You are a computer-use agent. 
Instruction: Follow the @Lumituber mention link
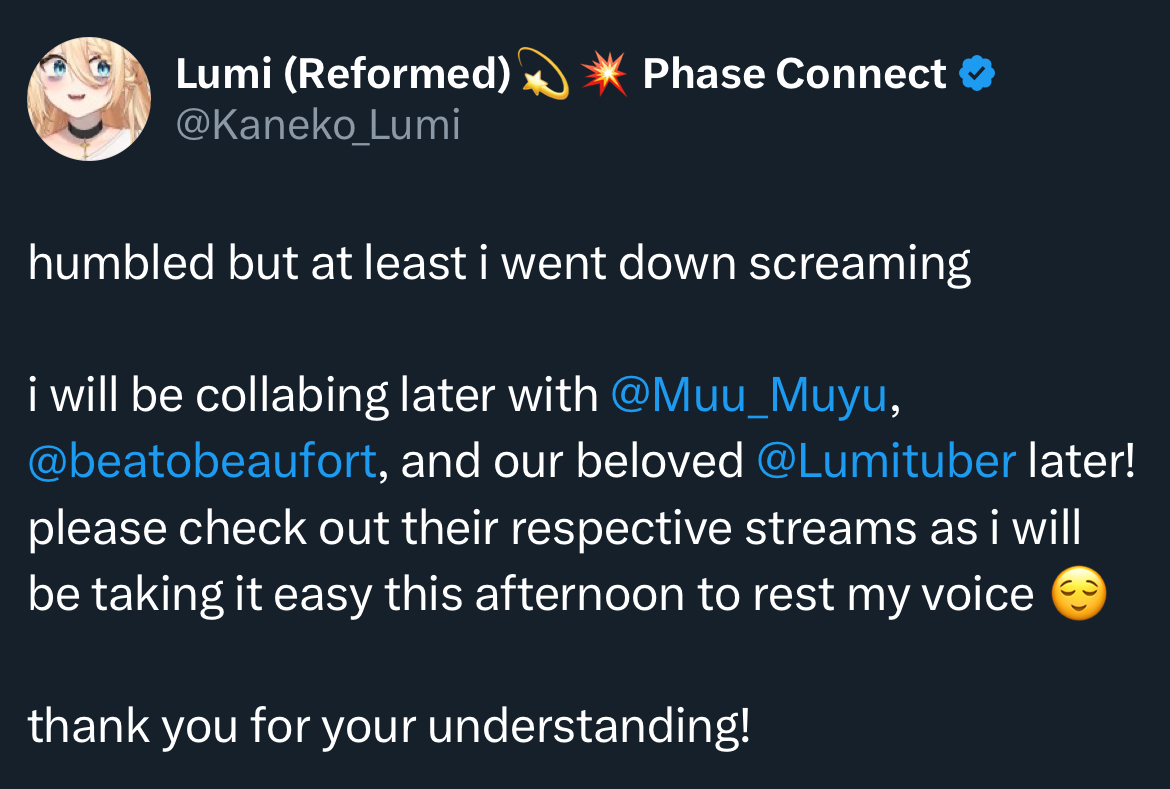[887, 462]
